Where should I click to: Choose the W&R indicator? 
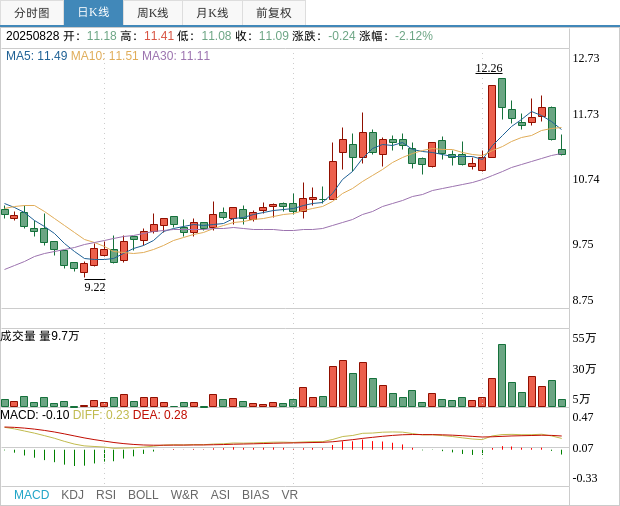coord(184,495)
